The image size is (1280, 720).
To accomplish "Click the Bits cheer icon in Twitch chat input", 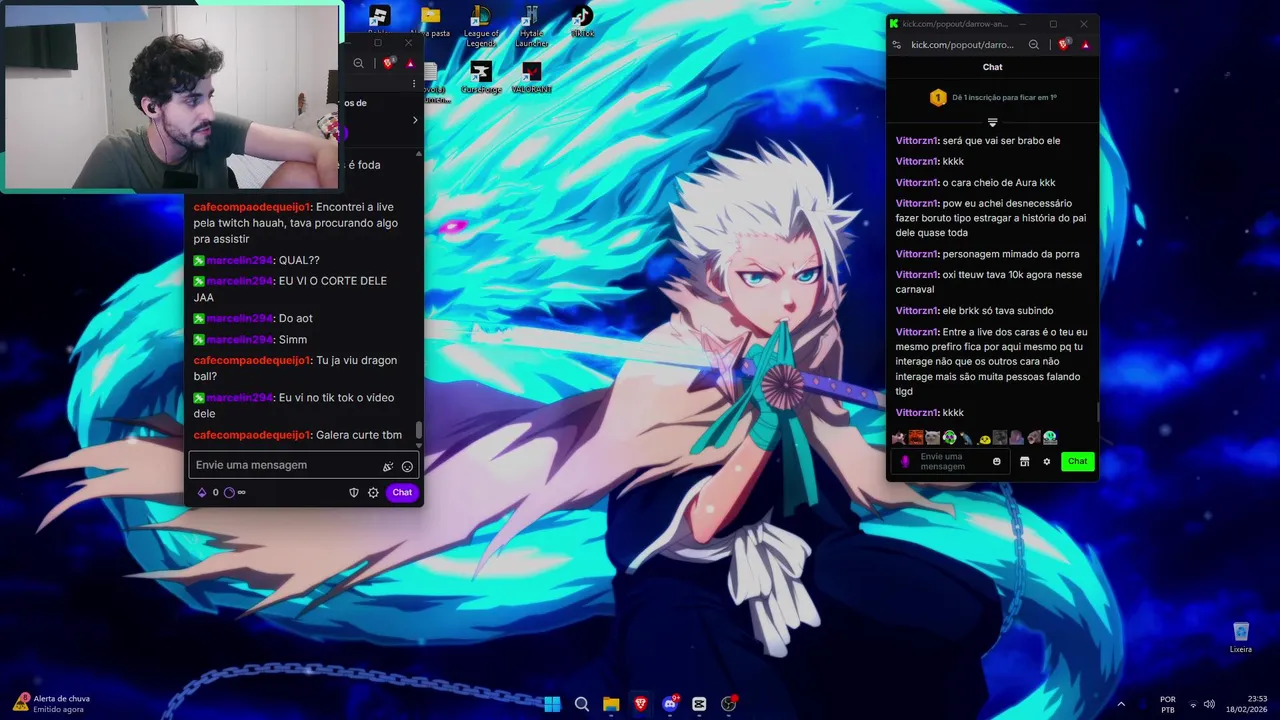I will tap(388, 466).
